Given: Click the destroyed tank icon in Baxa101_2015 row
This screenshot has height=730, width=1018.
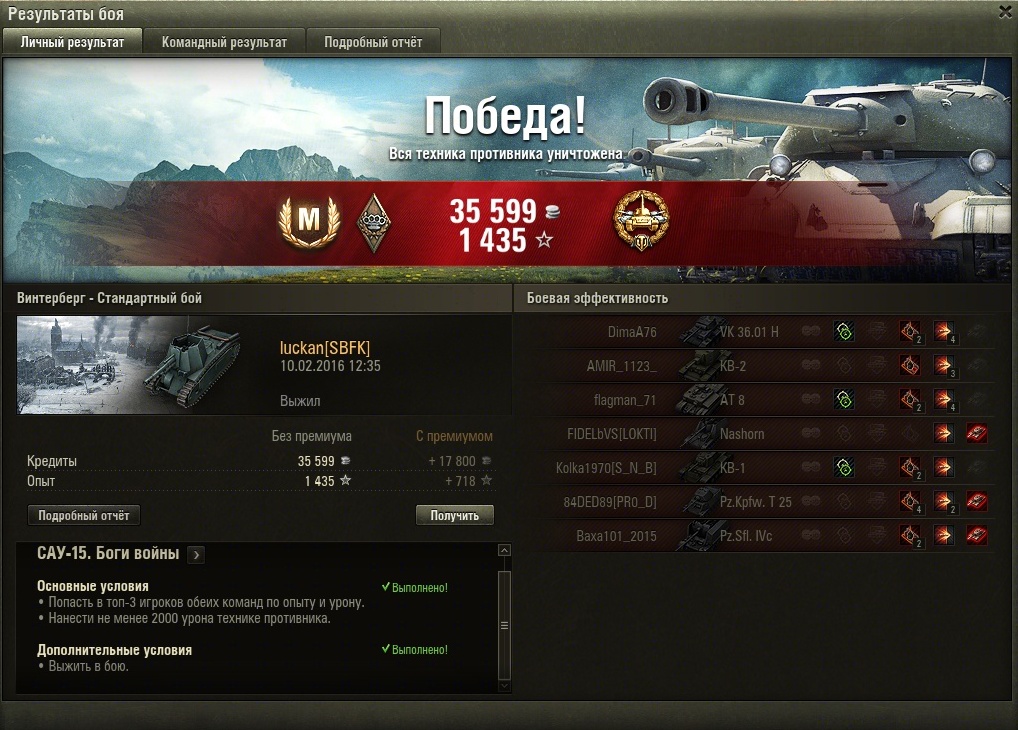Looking at the screenshot, I should pyautogui.click(x=976, y=535).
